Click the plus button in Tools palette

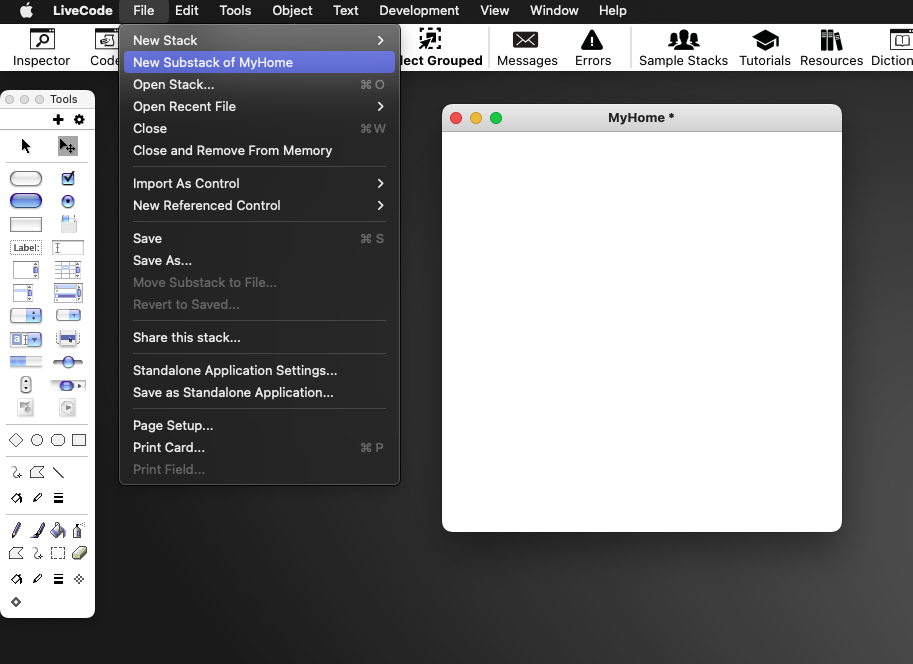tap(58, 120)
